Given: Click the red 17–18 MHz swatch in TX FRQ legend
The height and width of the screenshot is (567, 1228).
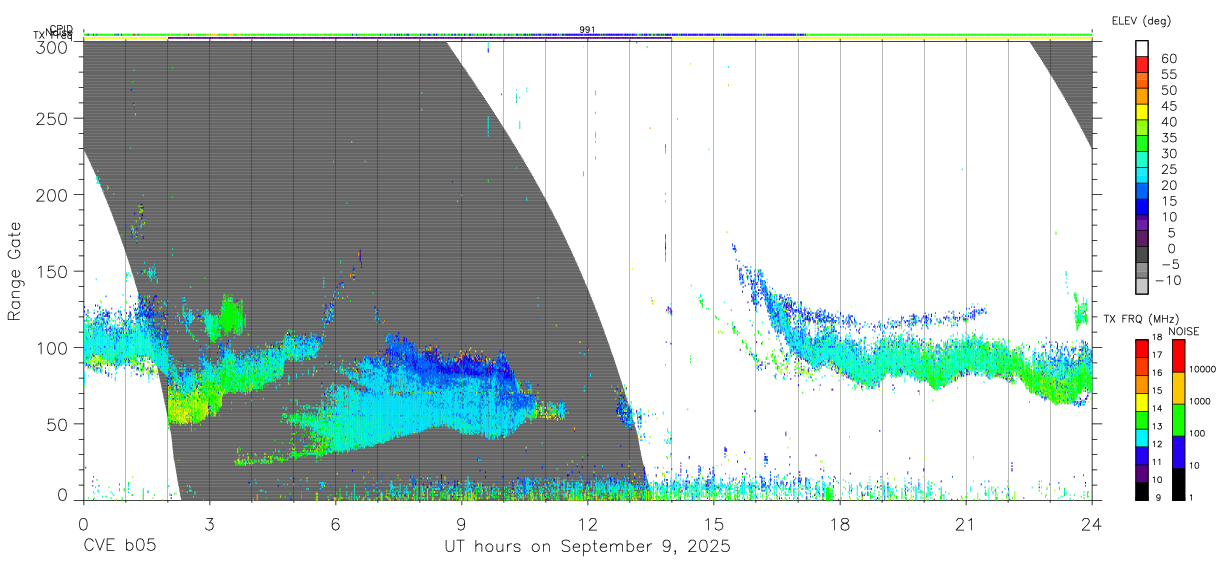Looking at the screenshot, I should [x=1141, y=347].
